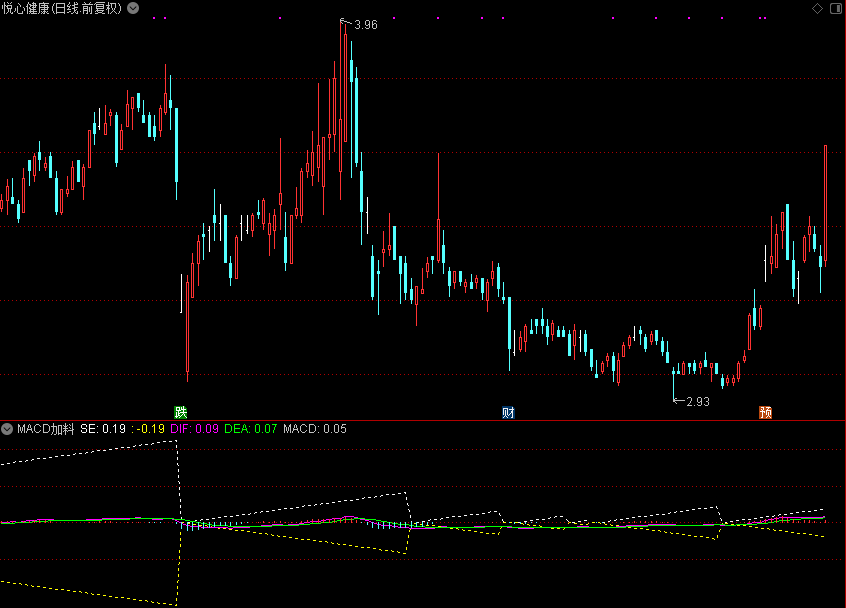Select the DEA: 0.07 indicator value
The height and width of the screenshot is (608, 846).
[x=251, y=429]
